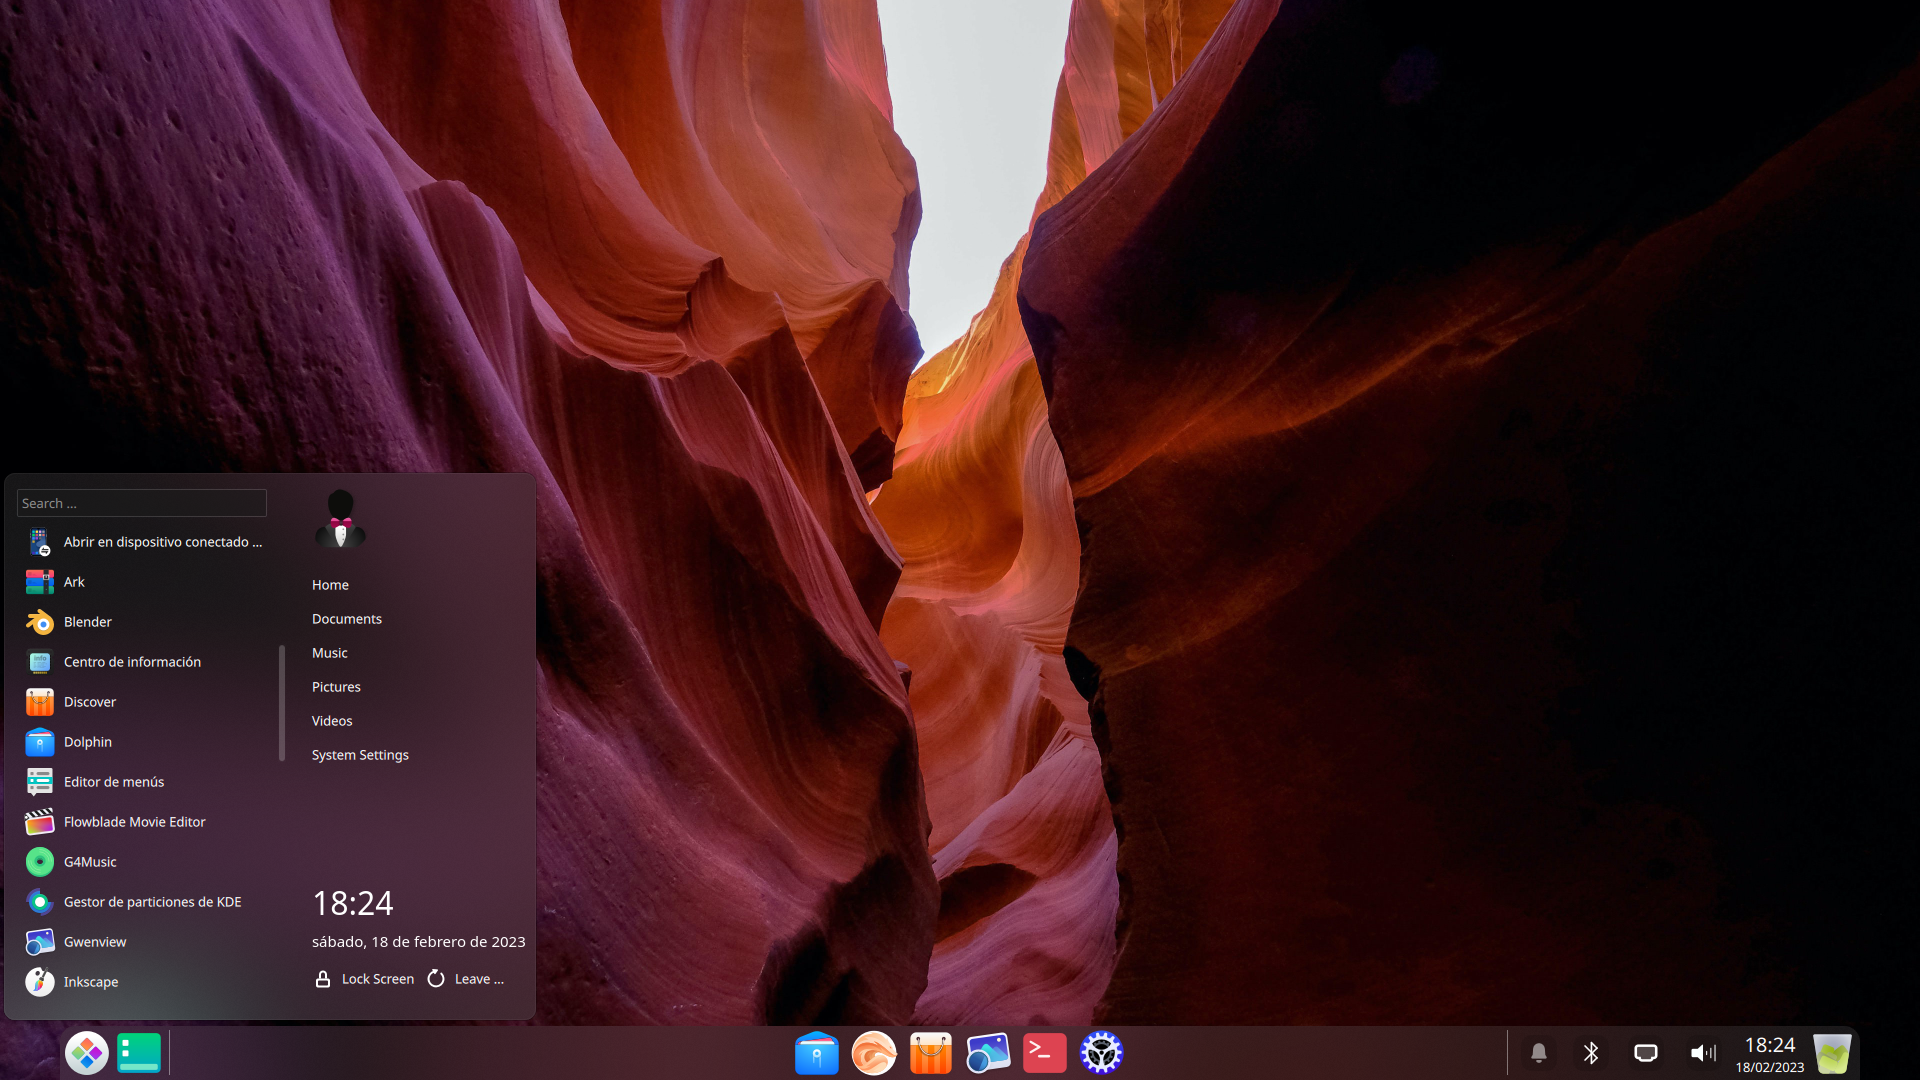This screenshot has height=1080, width=1920.
Task: Open the panel clock showing 18:24
Action: (x=1770, y=1054)
